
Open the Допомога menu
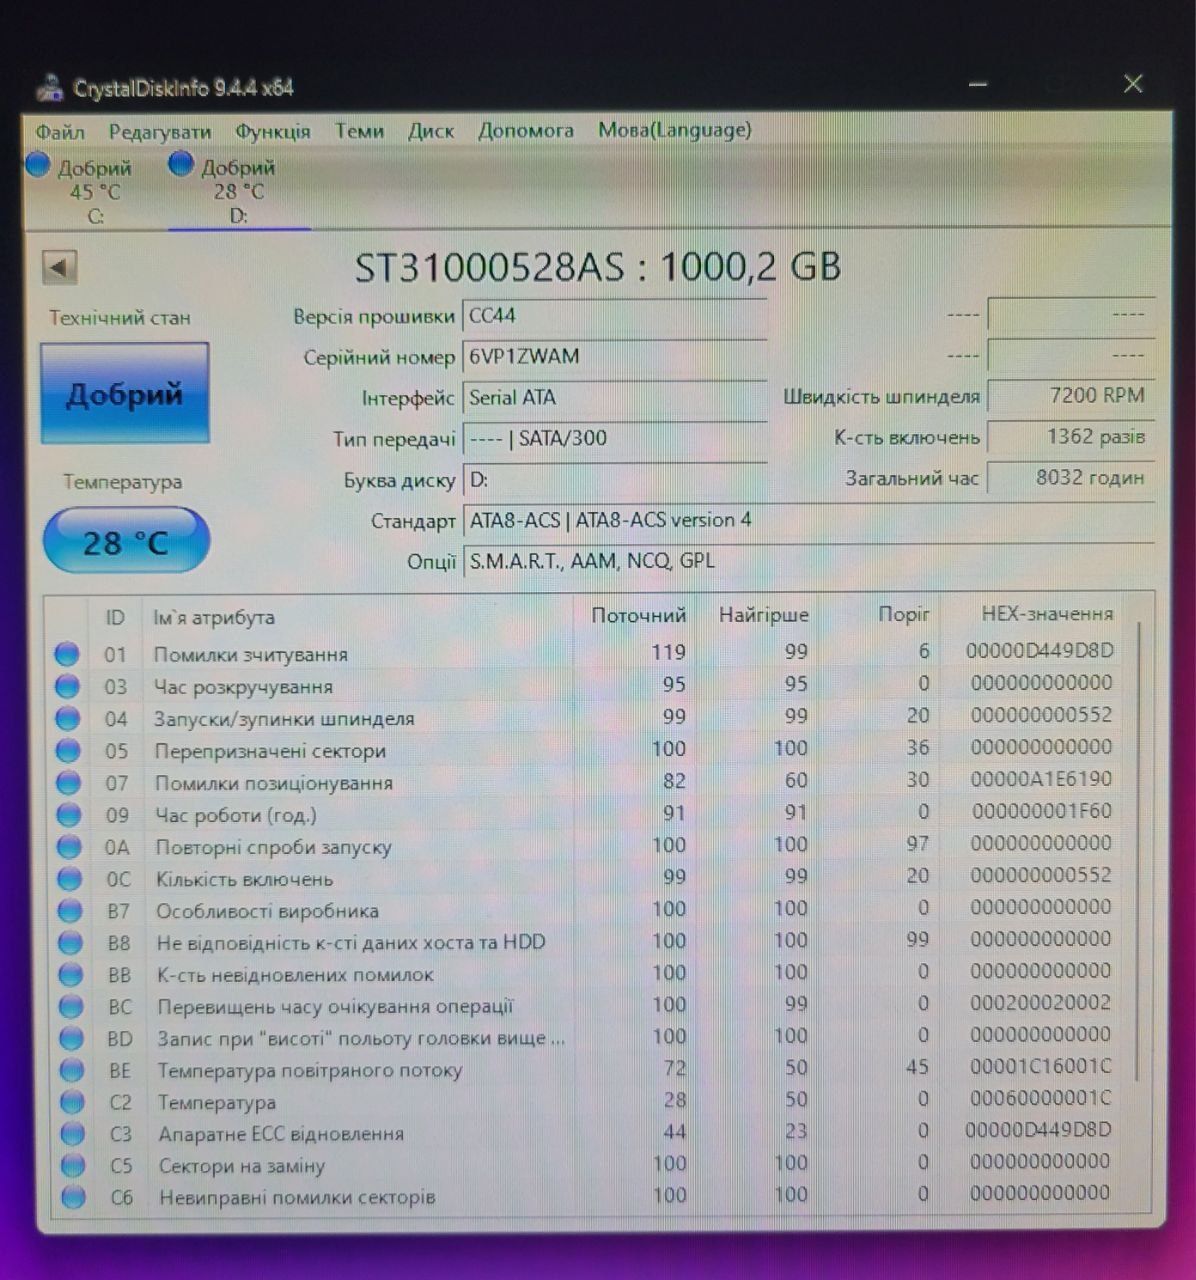tap(526, 130)
